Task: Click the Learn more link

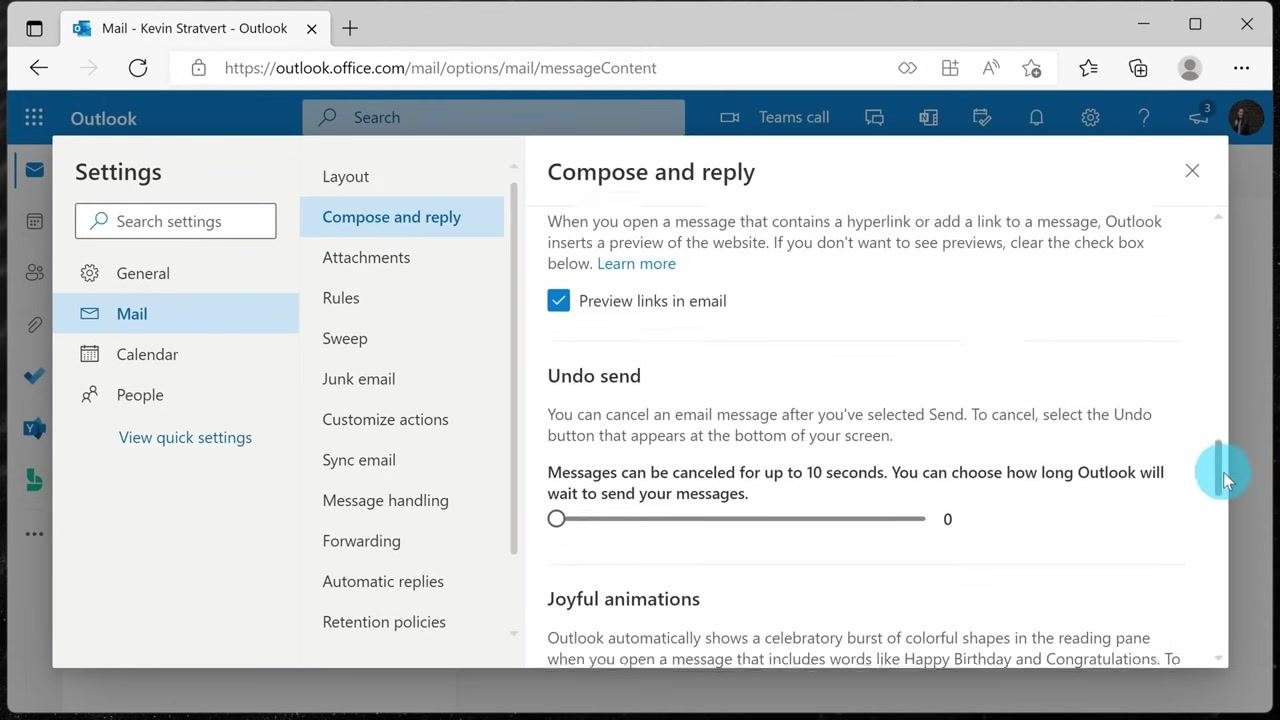Action: 636,263
